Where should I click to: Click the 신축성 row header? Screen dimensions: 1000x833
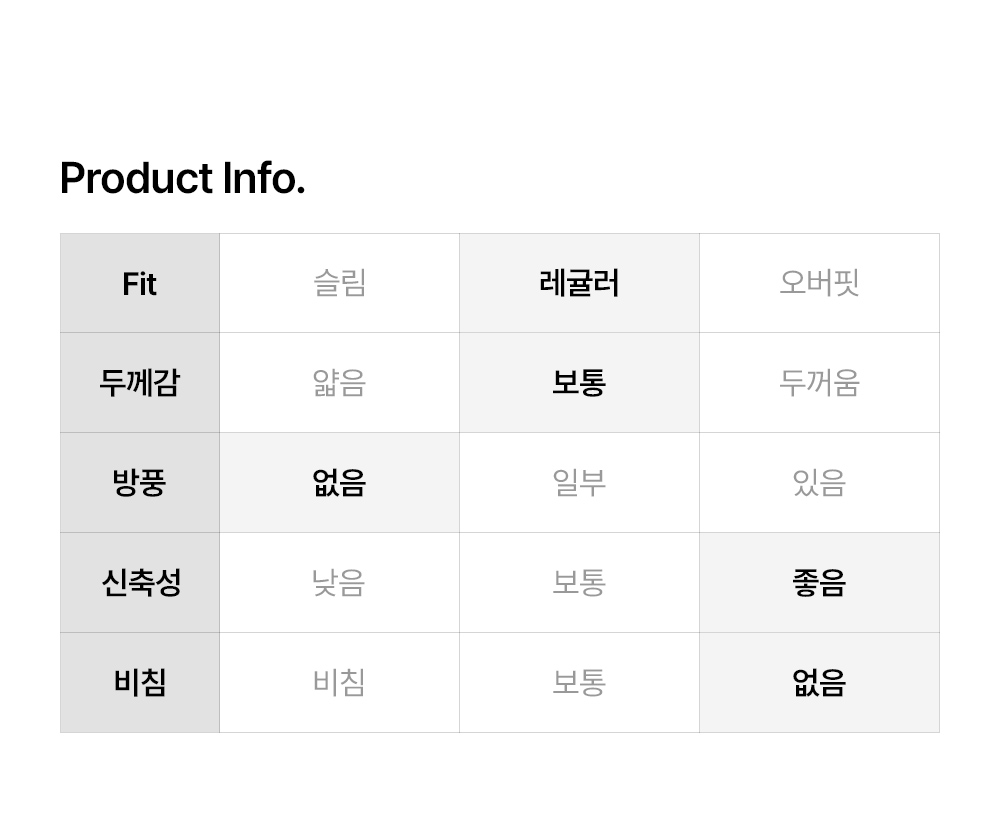tap(140, 583)
